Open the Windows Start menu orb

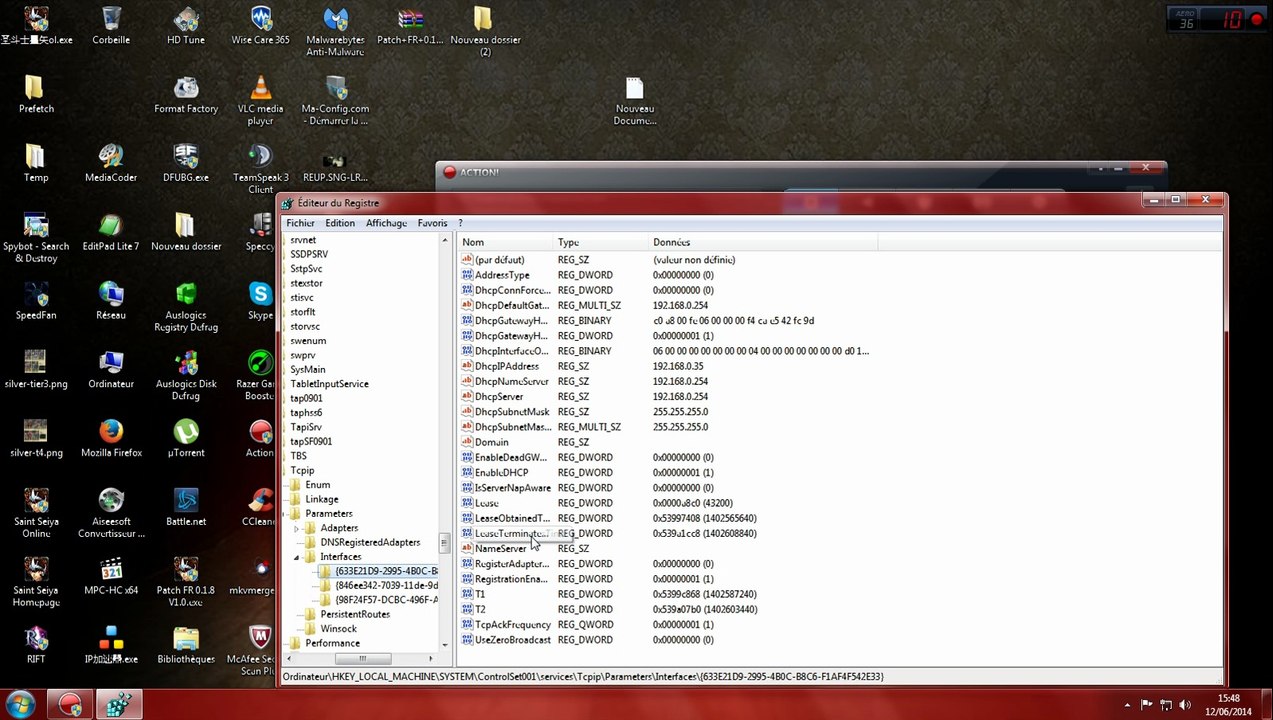pos(21,704)
